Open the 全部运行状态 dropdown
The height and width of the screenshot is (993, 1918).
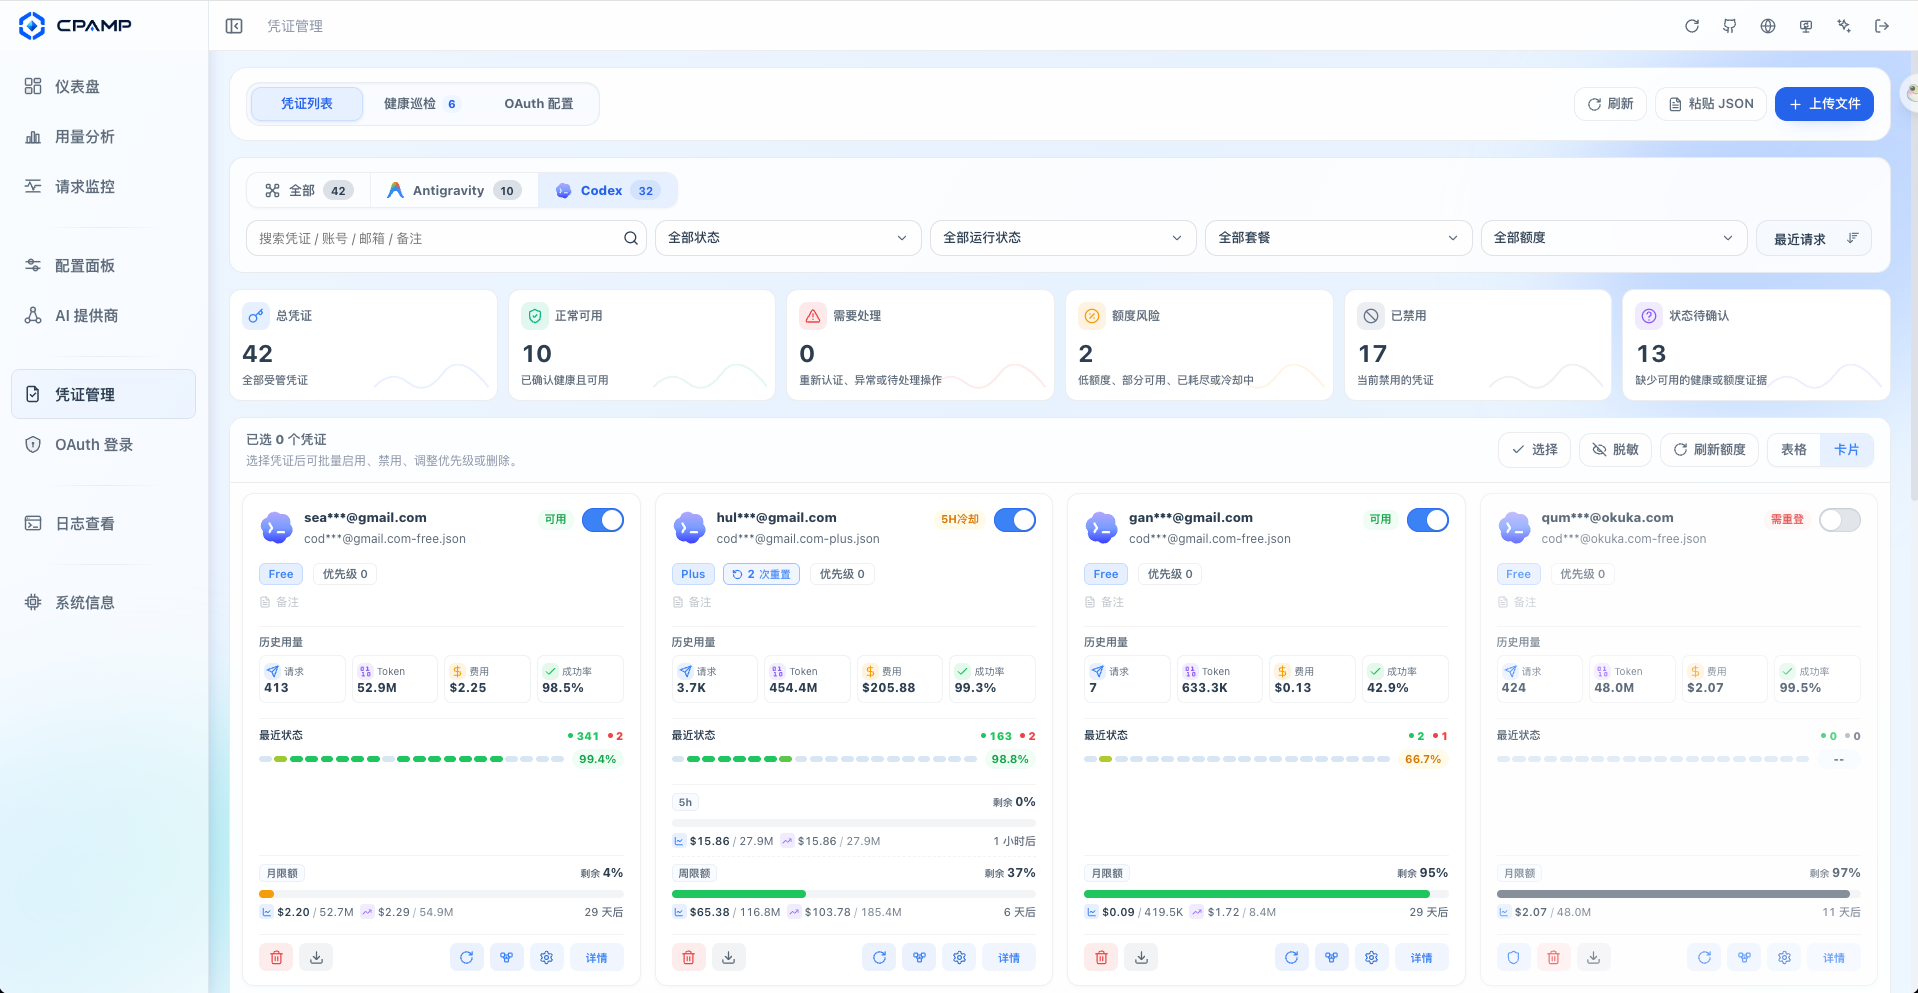point(1063,238)
